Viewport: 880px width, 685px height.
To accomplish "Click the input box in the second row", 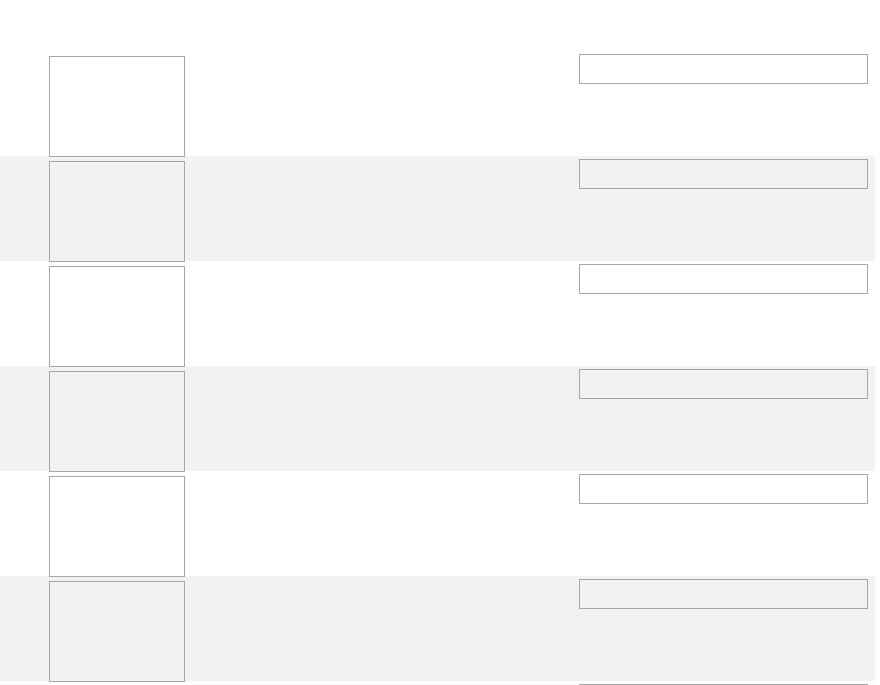I will click(x=723, y=174).
